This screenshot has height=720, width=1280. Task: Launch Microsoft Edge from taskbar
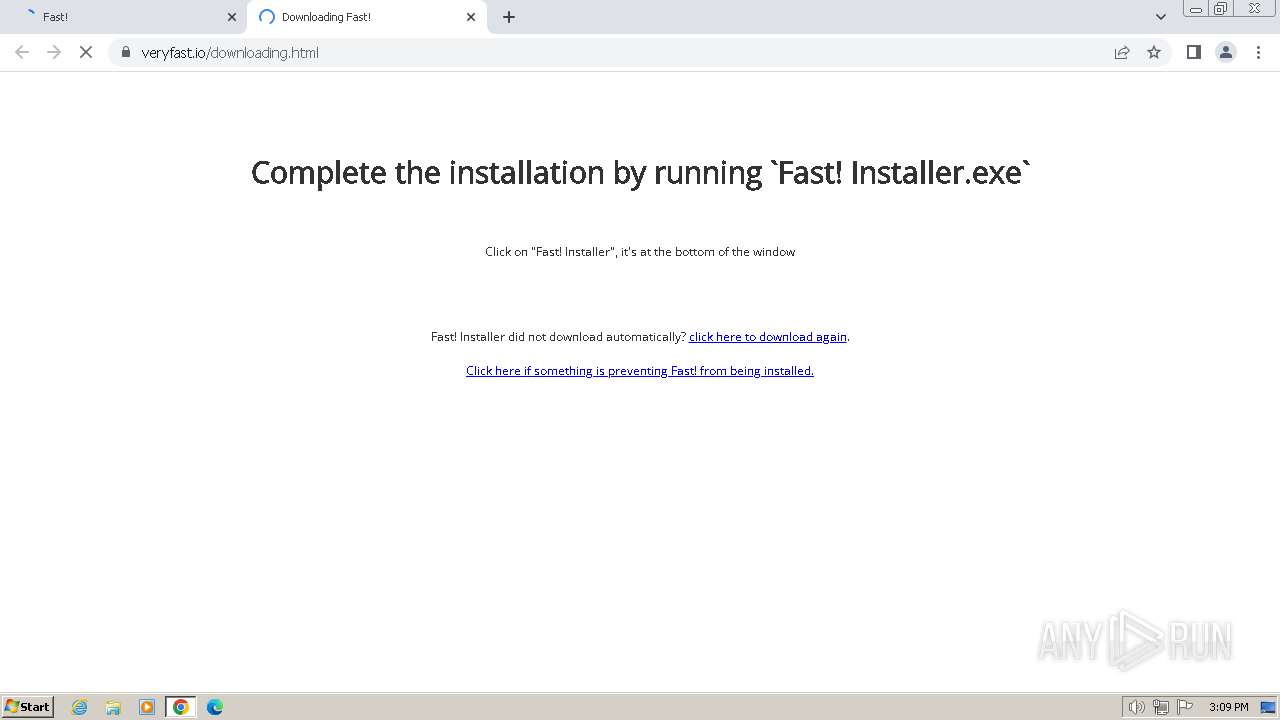(215, 707)
